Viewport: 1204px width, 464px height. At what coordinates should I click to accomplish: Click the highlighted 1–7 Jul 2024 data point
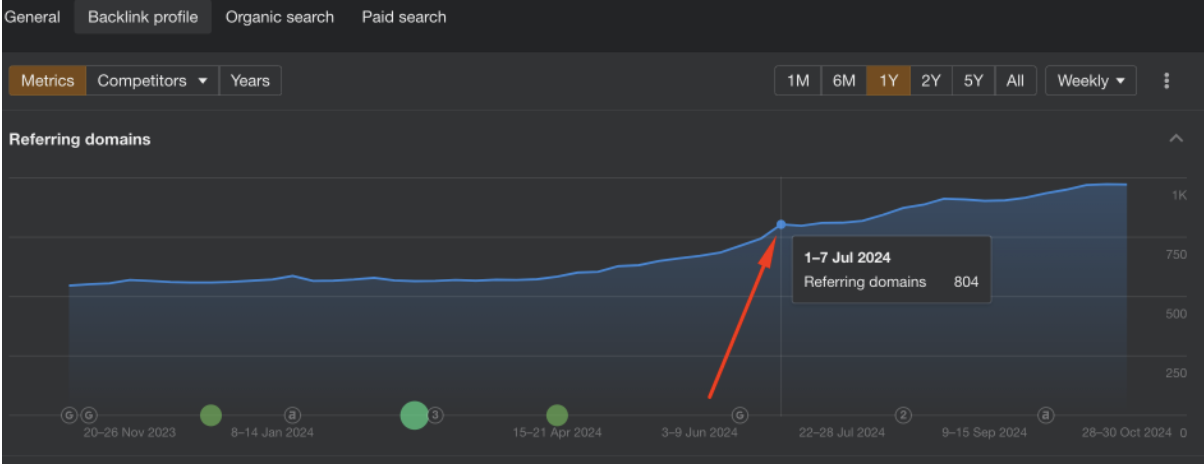781,224
